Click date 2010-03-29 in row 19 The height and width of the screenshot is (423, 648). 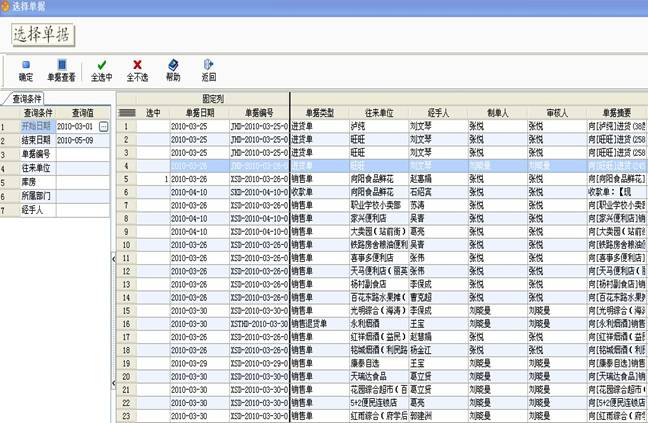[x=189, y=364]
